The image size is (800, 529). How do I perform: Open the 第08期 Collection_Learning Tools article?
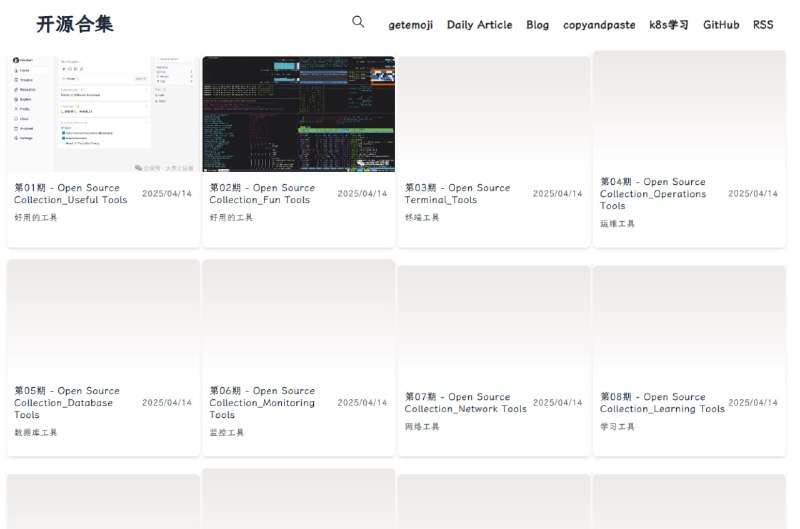point(662,403)
